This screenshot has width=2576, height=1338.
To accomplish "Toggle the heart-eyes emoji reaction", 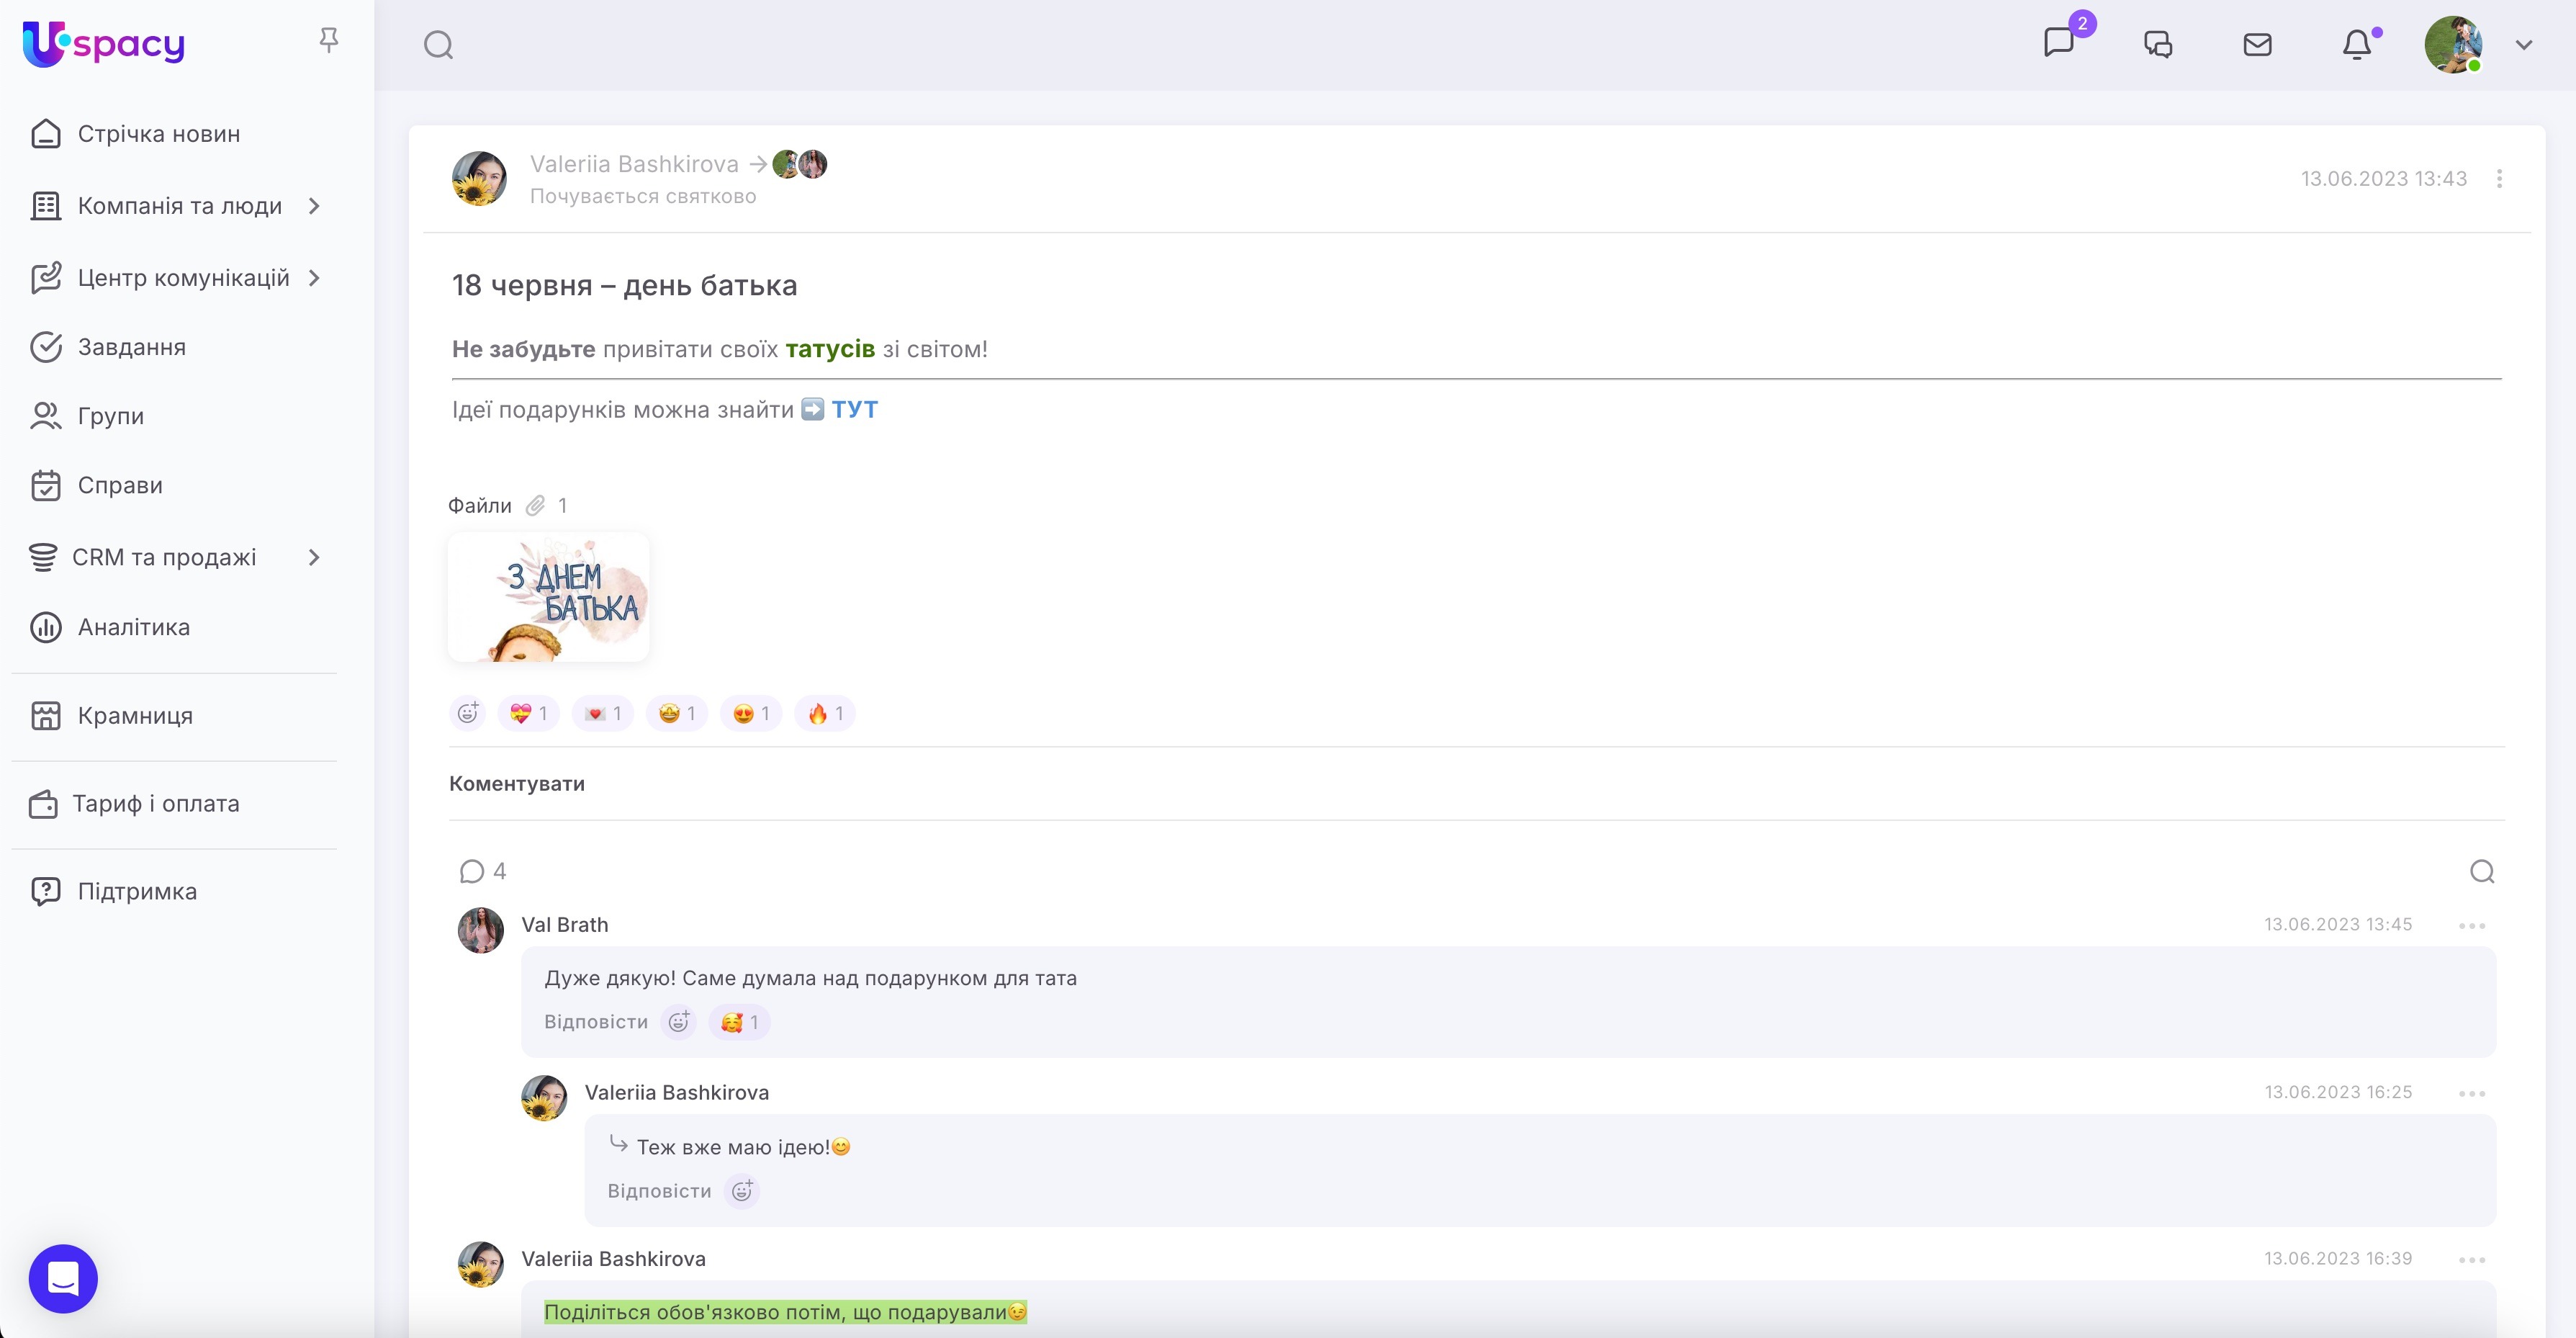I will tap(751, 713).
